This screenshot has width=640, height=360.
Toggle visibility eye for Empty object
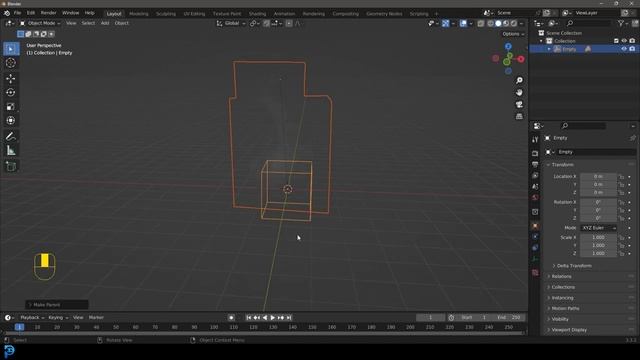tap(624, 49)
